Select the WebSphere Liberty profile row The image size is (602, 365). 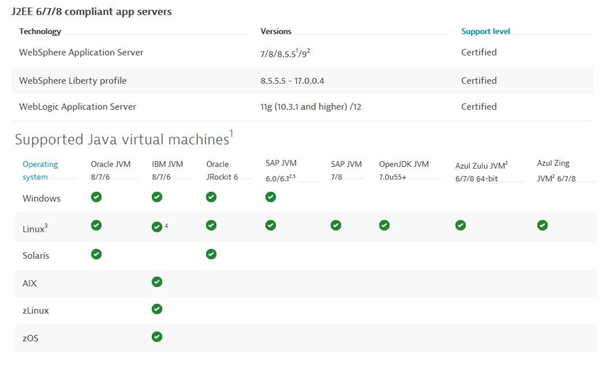point(302,81)
